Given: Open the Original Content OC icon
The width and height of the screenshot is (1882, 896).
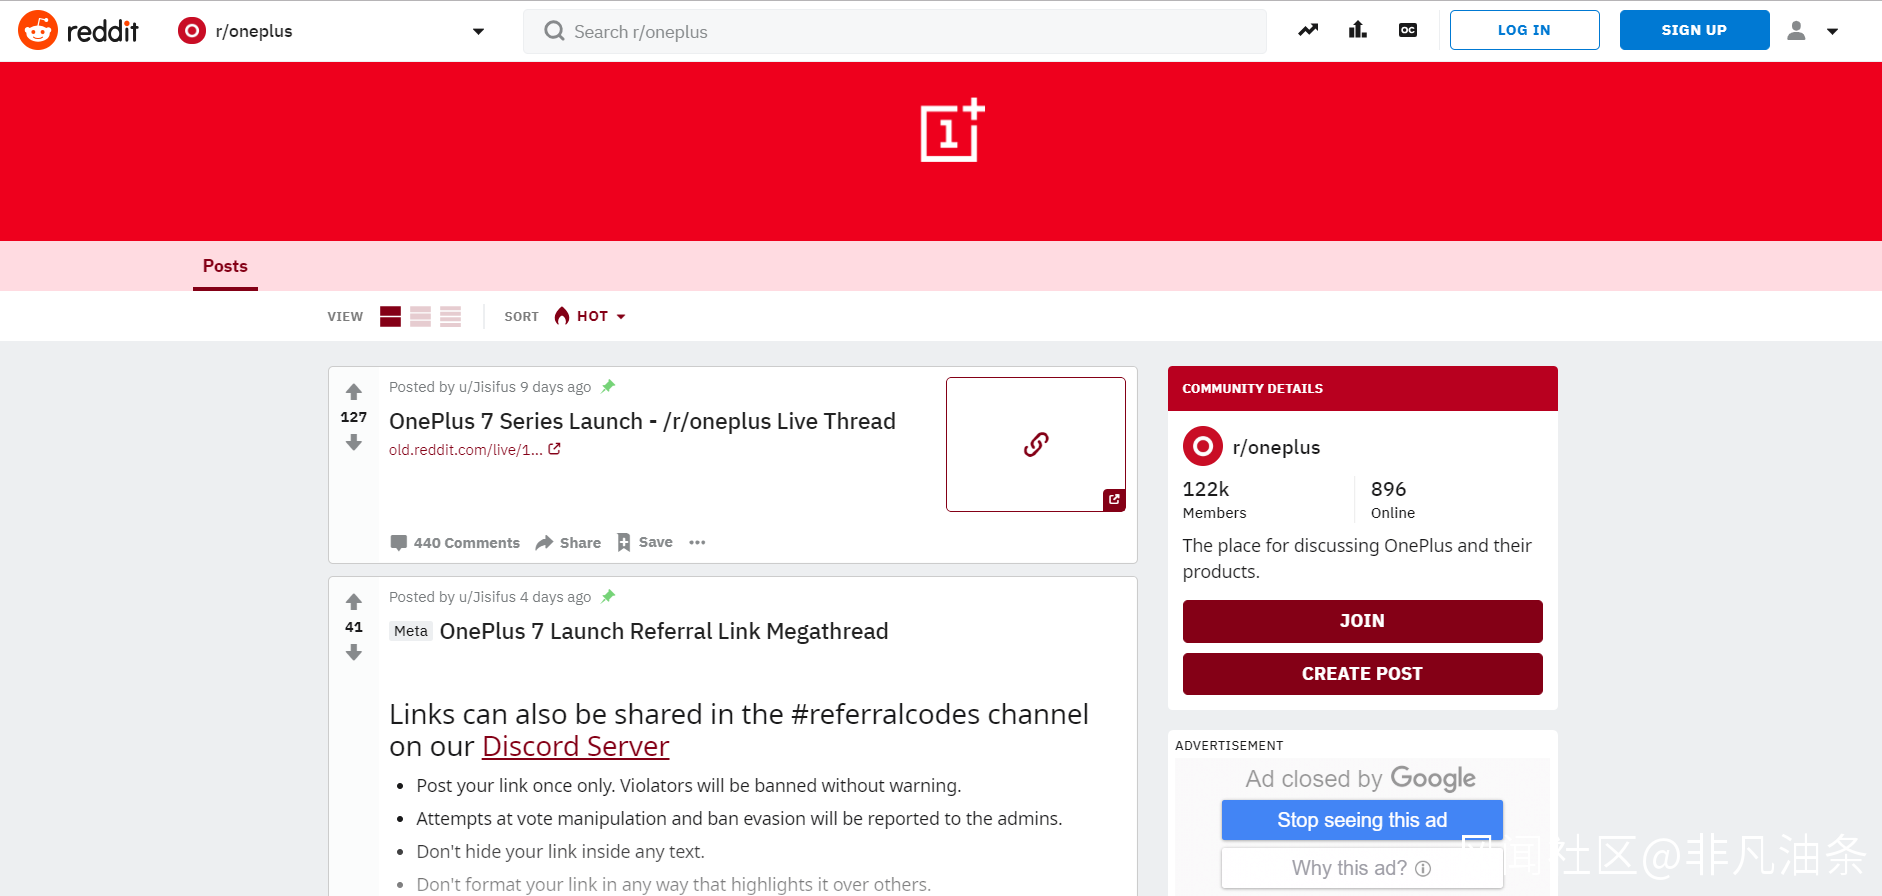Looking at the screenshot, I should coord(1408,30).
